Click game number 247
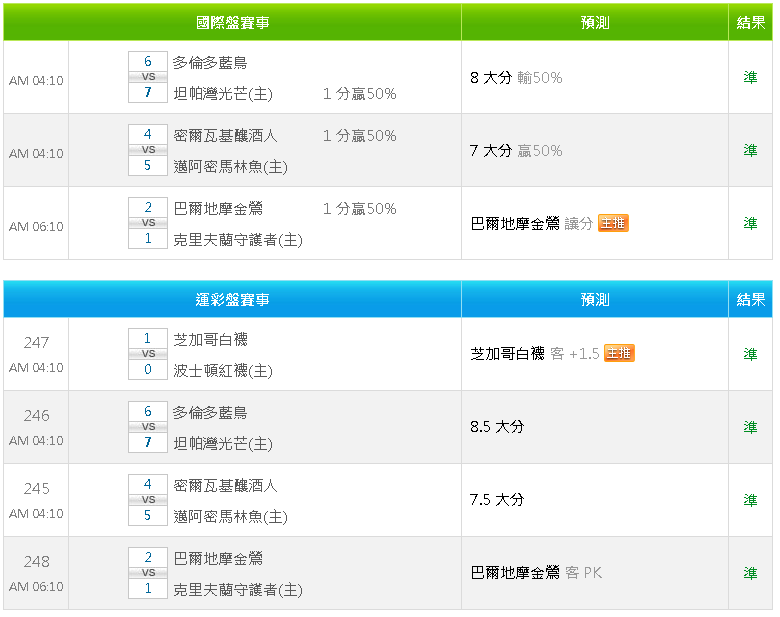The height and width of the screenshot is (617, 780). pos(36,342)
